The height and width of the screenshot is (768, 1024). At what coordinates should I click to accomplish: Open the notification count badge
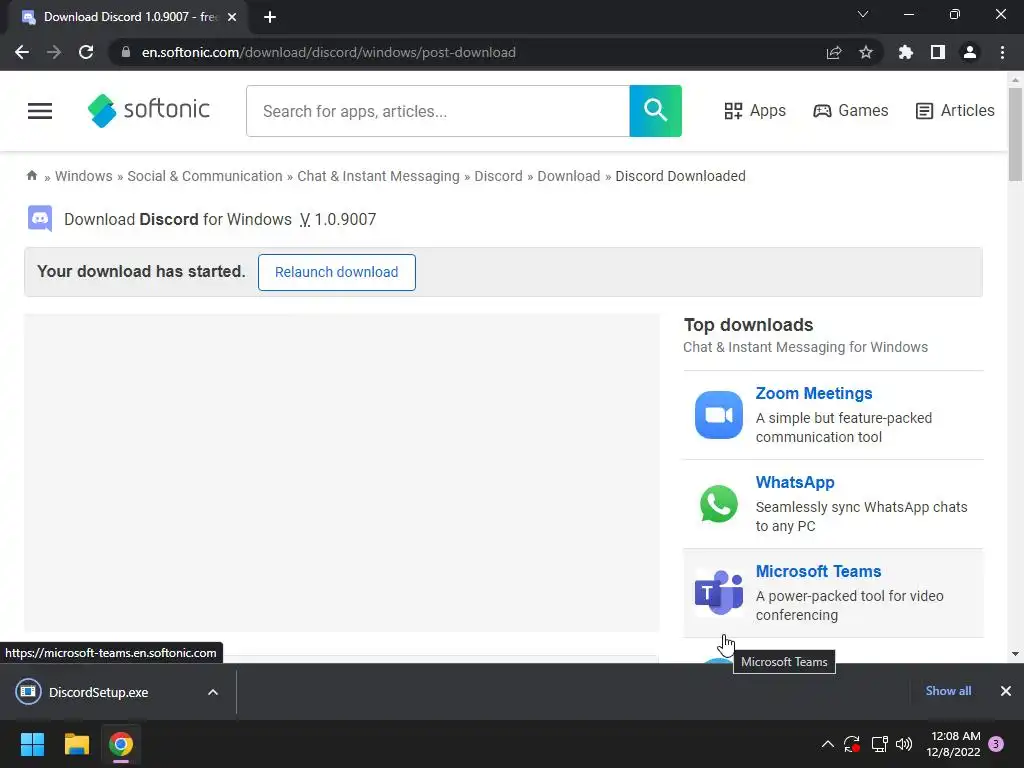point(996,744)
